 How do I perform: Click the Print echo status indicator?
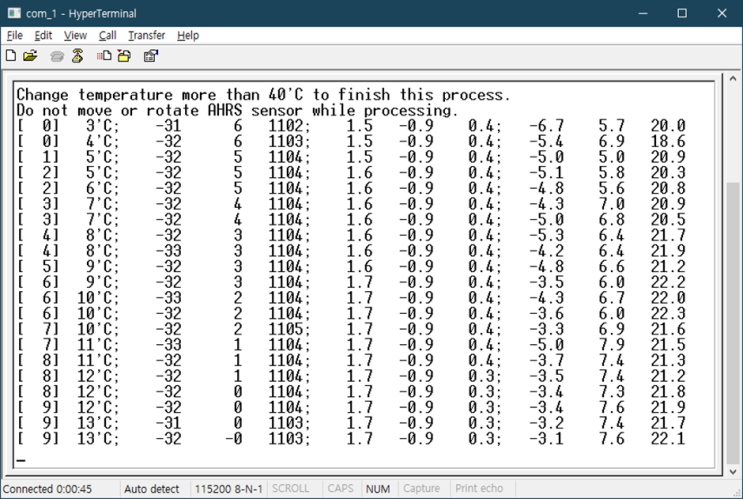coord(479,489)
